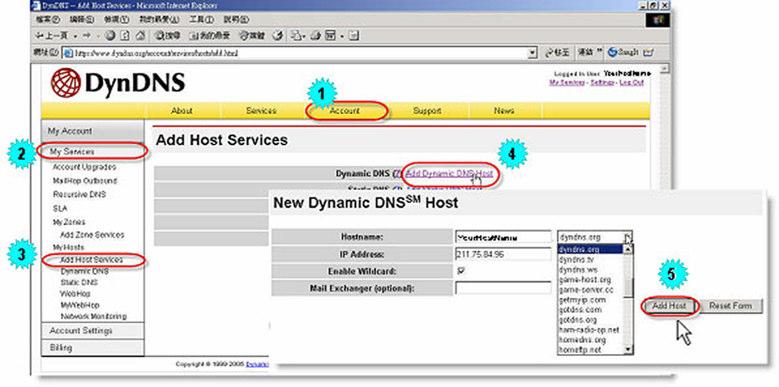Open Account Upgrades in sidebar
779x387 pixels.
(84, 167)
